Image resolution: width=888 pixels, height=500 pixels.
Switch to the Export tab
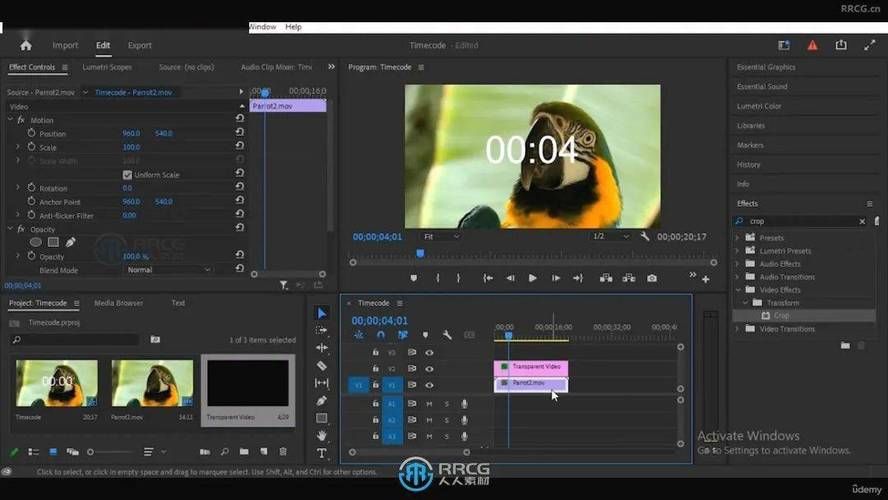pos(139,45)
